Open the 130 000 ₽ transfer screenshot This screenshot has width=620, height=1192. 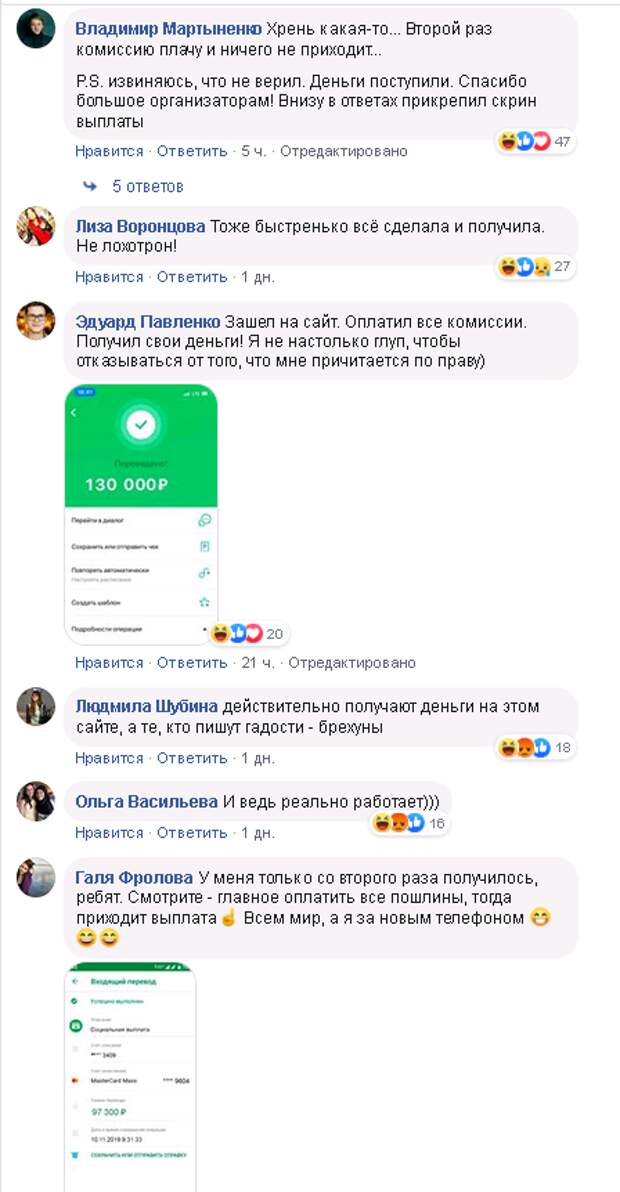[141, 515]
